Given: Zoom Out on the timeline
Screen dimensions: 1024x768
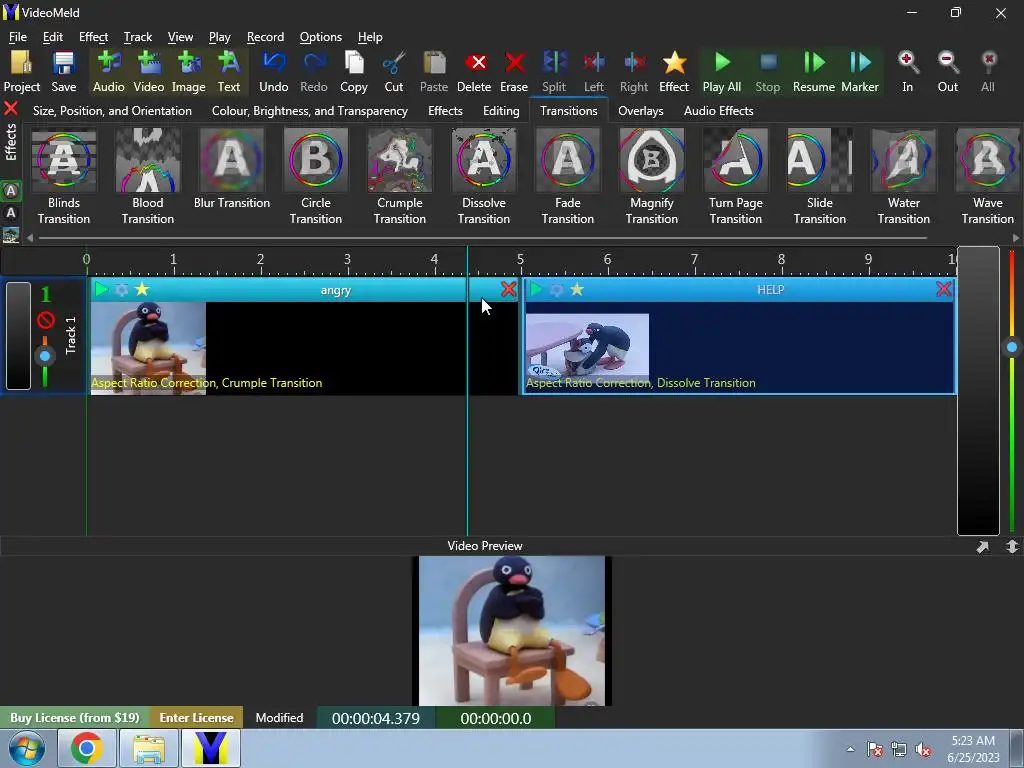Looking at the screenshot, I should pos(948,72).
